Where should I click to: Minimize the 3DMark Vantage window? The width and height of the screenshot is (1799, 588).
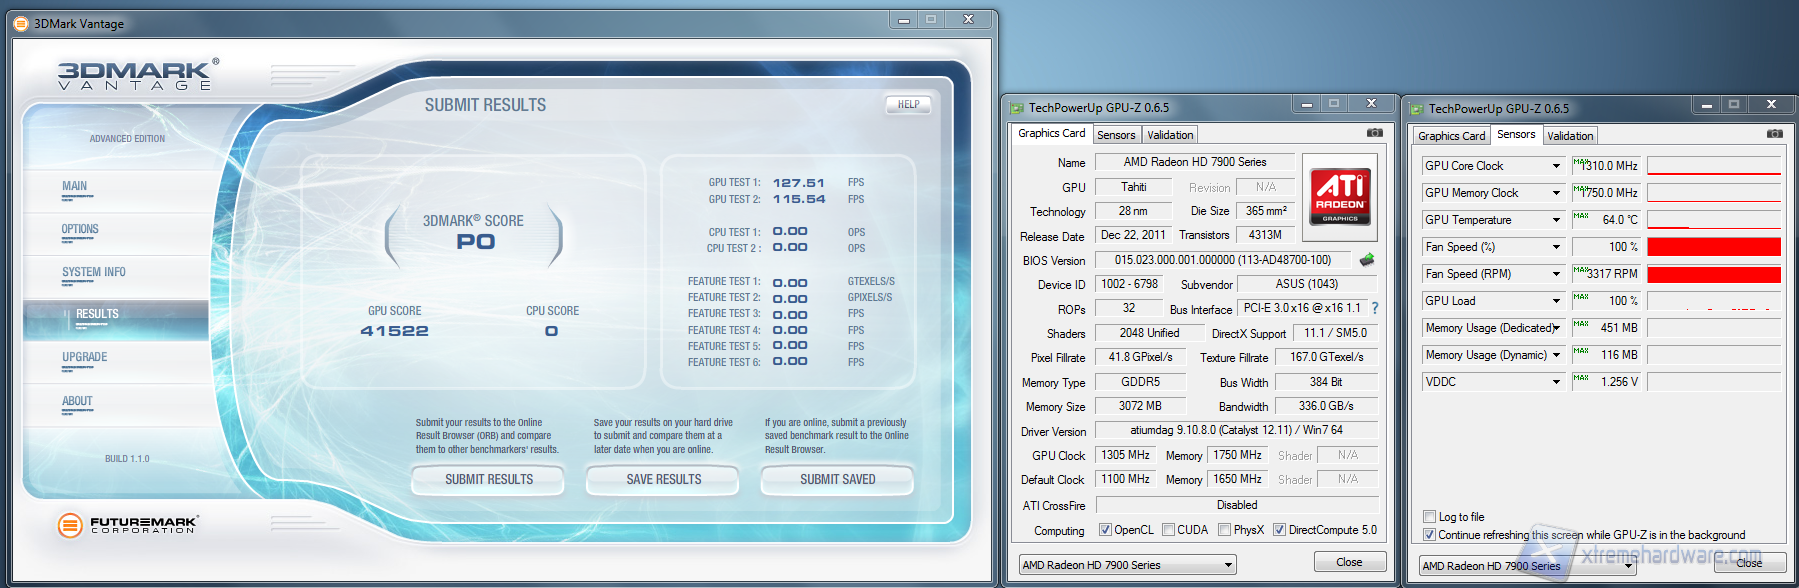point(903,20)
